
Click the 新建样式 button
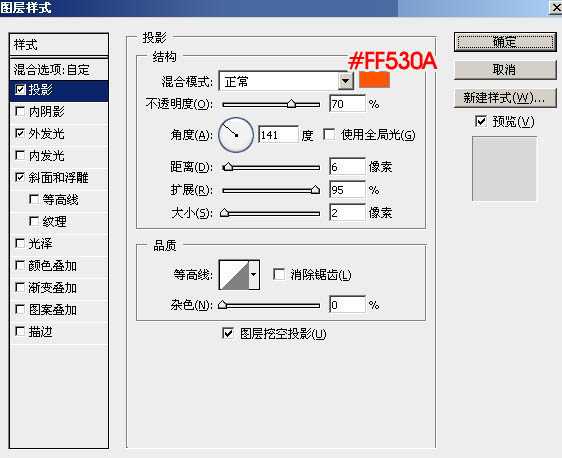point(505,98)
